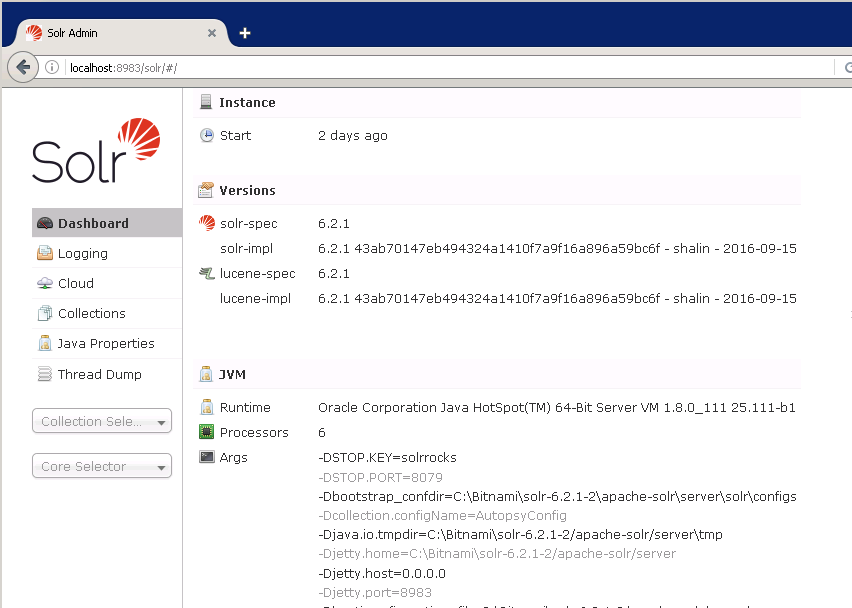Click the '2 days ago' start value
Viewport: 852px width, 608px height.
353,135
